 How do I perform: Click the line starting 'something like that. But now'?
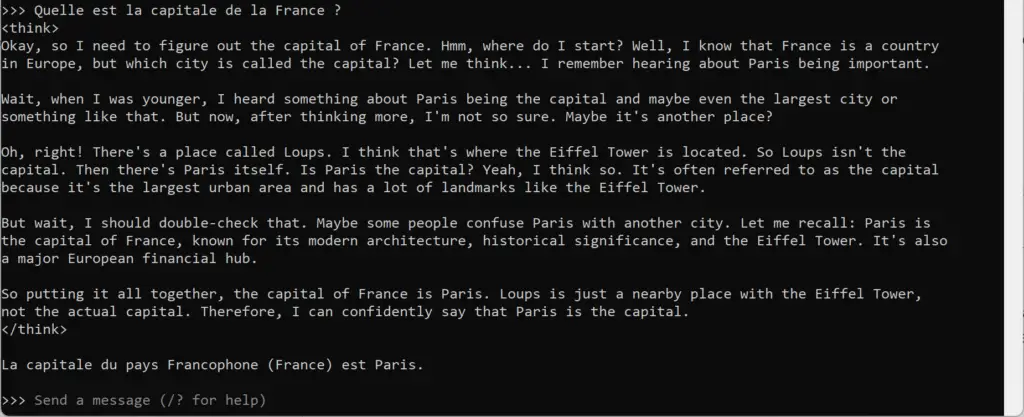(387, 117)
